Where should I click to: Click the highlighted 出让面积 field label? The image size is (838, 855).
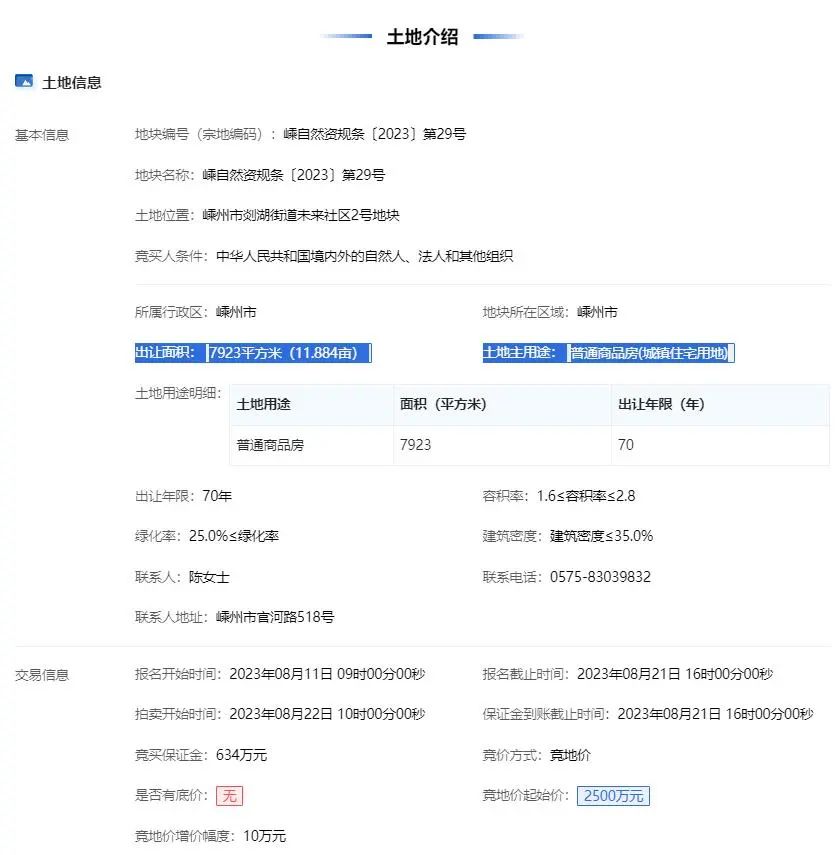(x=164, y=352)
